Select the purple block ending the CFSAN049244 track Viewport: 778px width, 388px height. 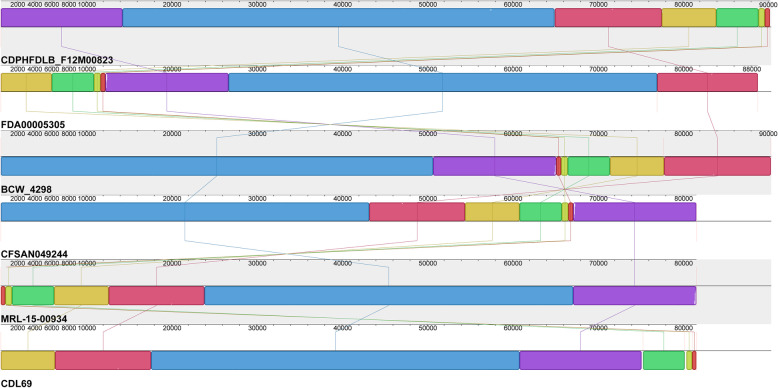635,212
